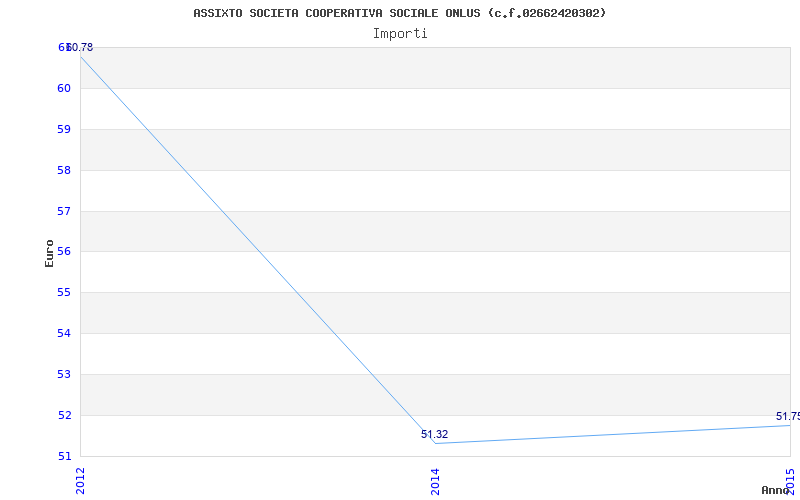The height and width of the screenshot is (500, 800).
Task: Click the 55 value on y-axis
Action: point(64,293)
